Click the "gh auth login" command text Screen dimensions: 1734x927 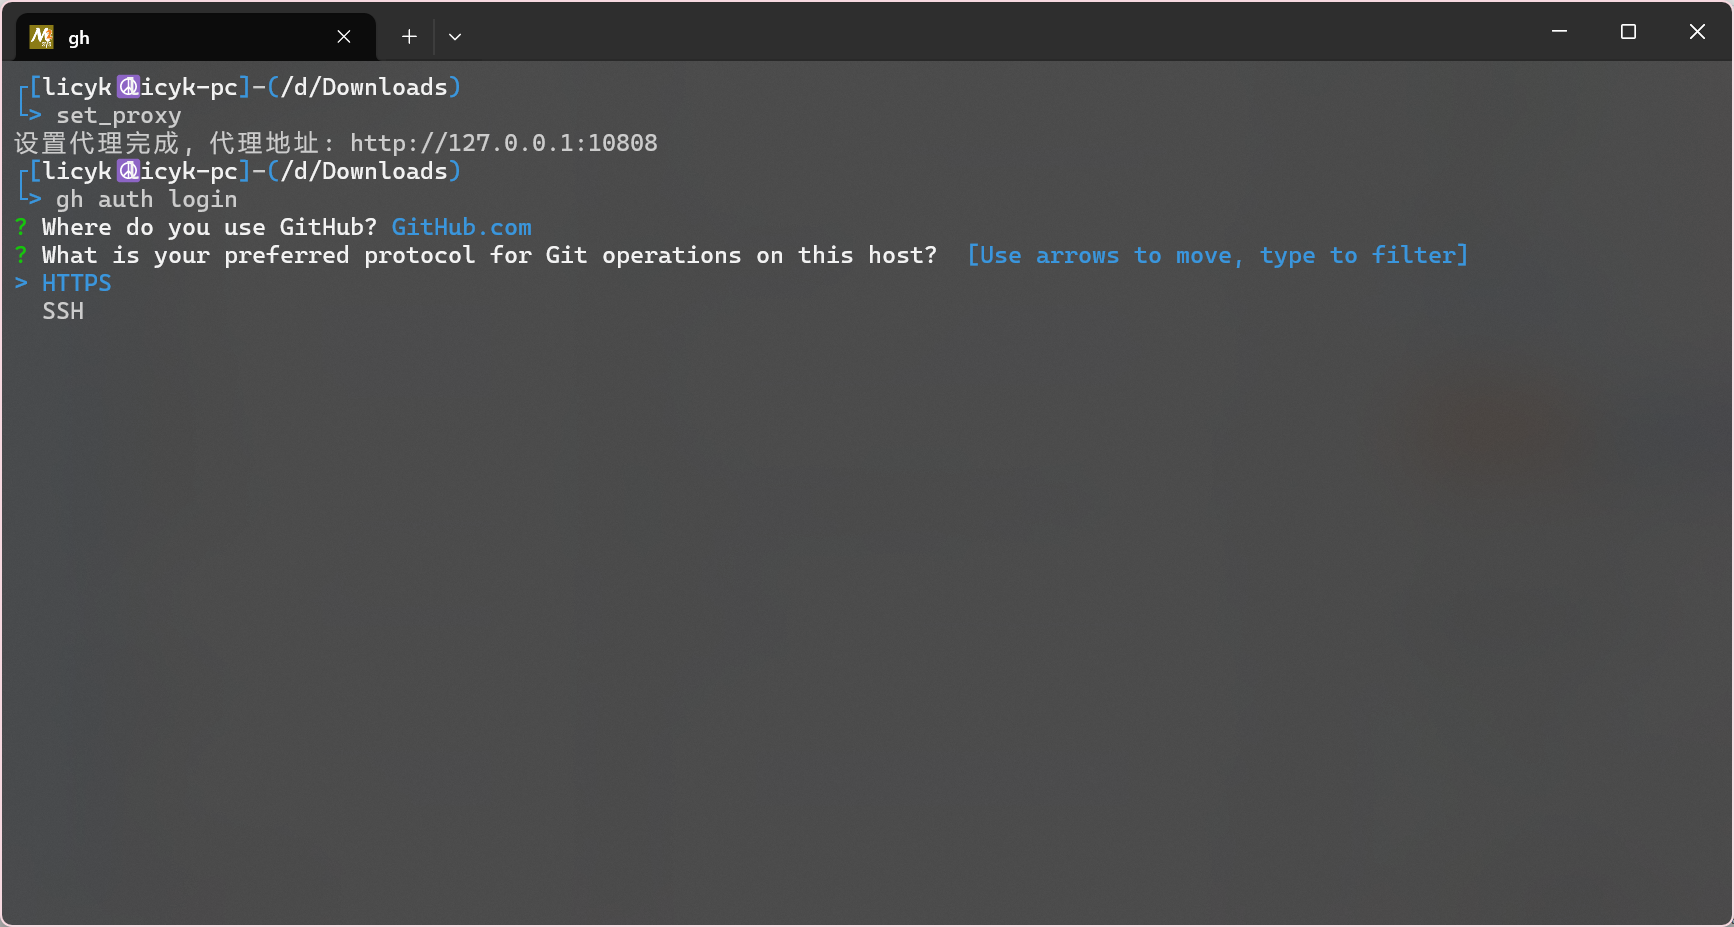click(146, 199)
